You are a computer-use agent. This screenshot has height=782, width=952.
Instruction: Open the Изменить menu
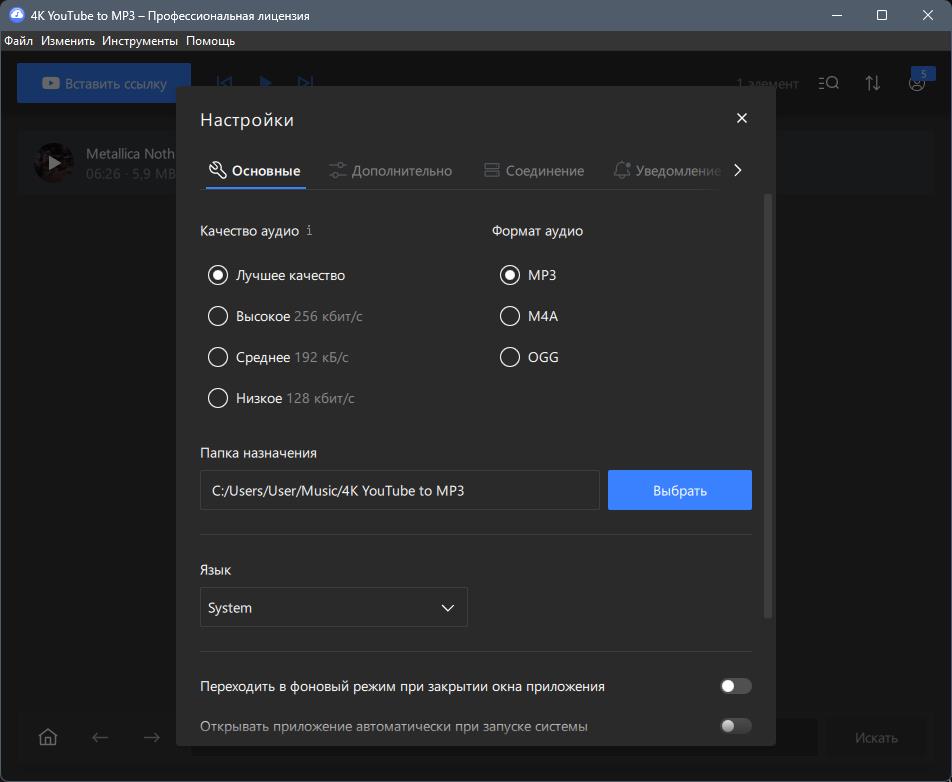(x=68, y=41)
